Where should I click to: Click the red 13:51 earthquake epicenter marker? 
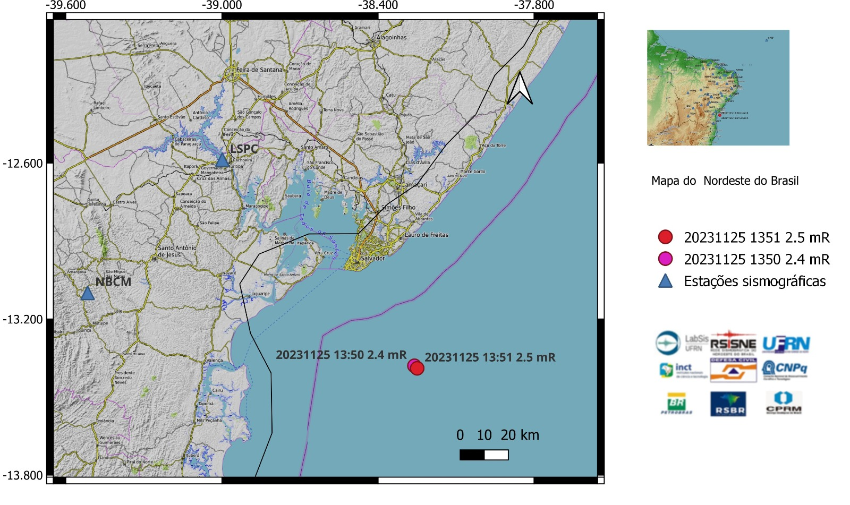[418, 368]
